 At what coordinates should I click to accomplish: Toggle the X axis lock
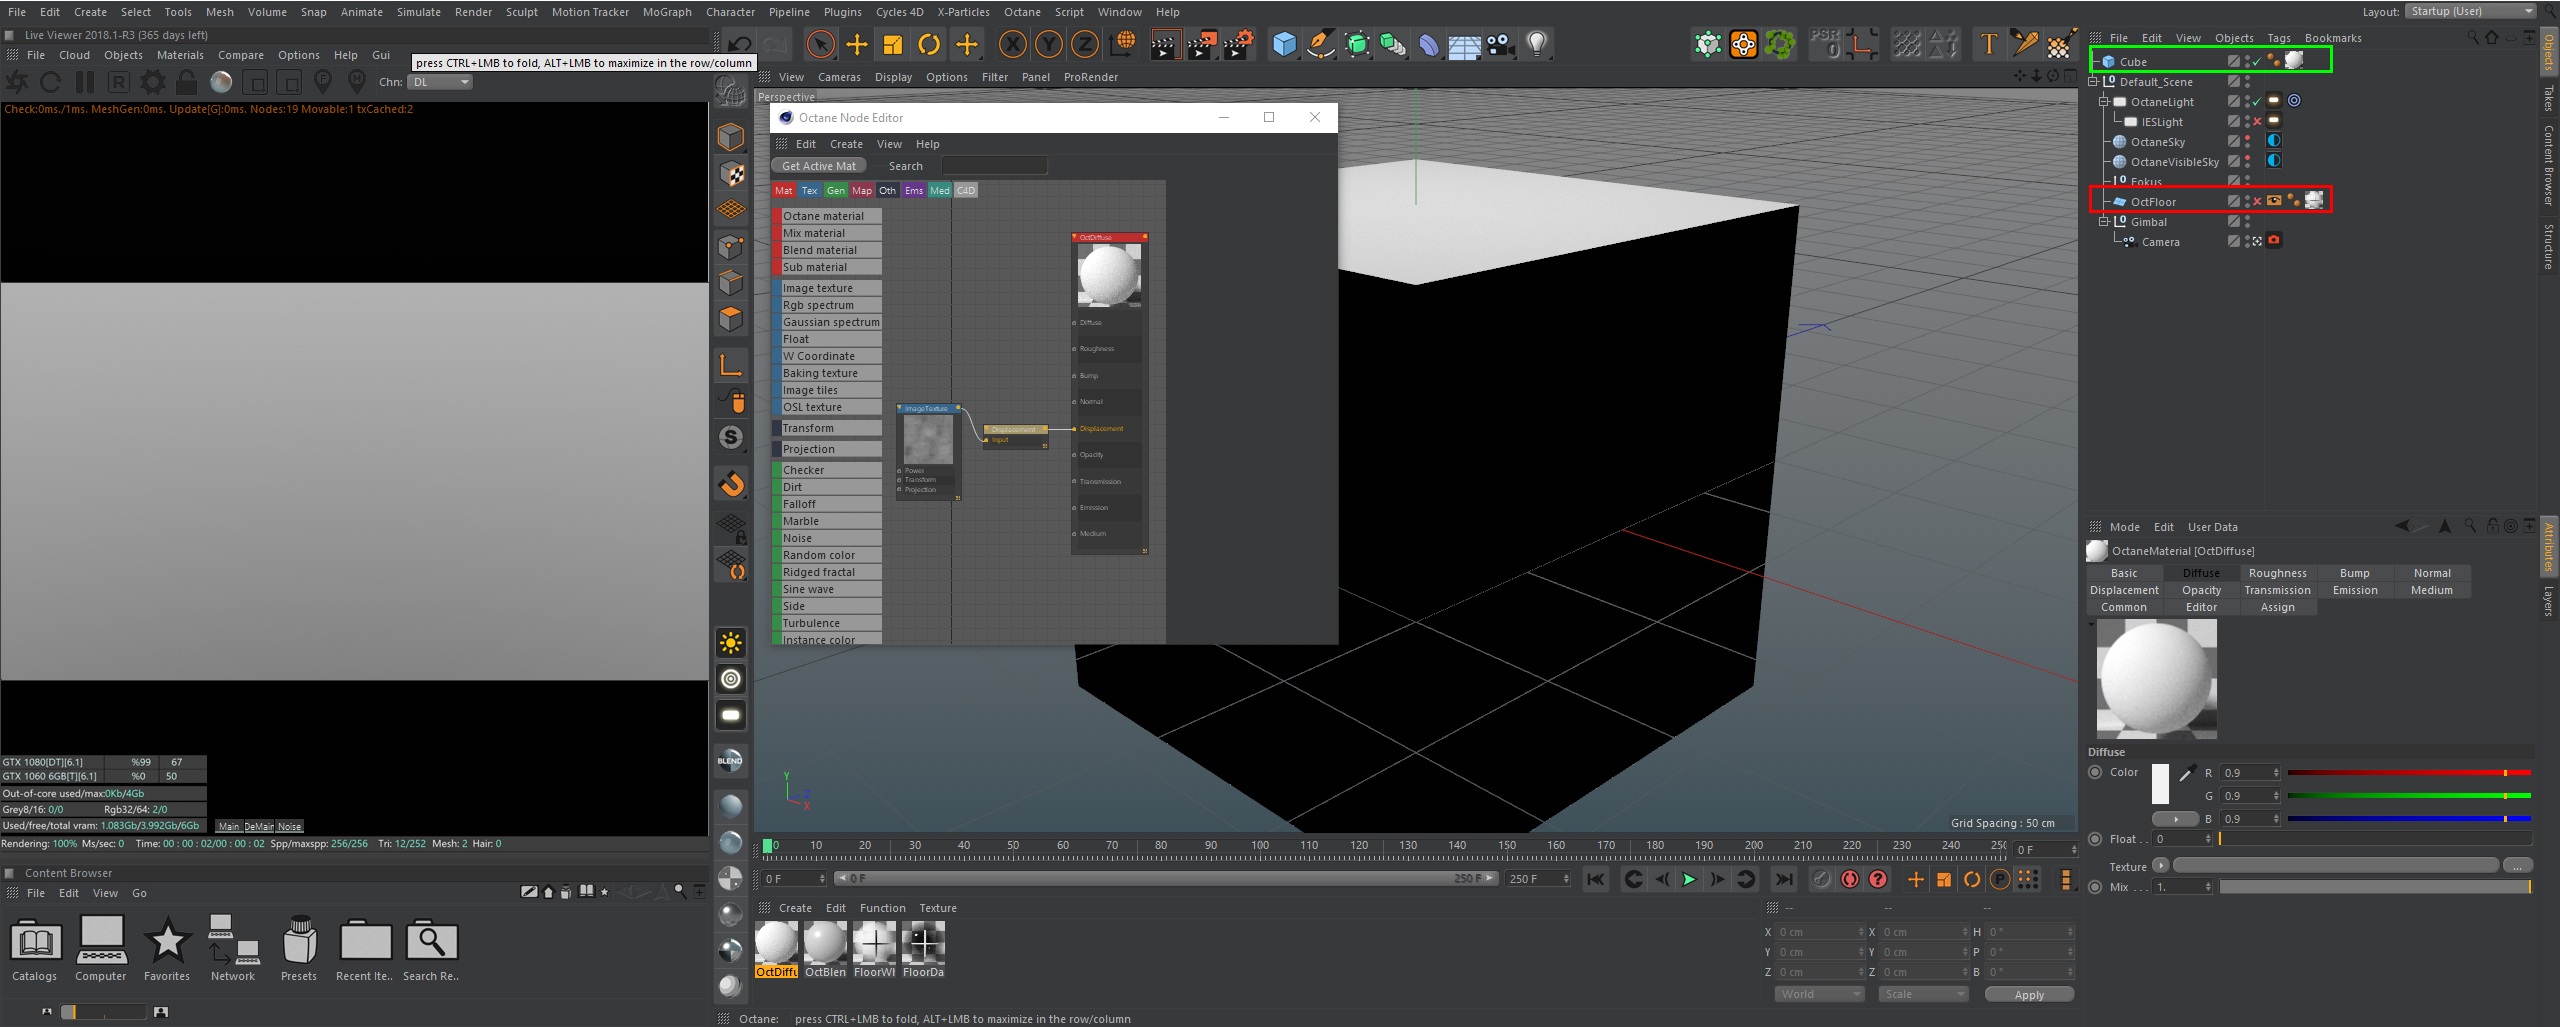pyautogui.click(x=1012, y=44)
